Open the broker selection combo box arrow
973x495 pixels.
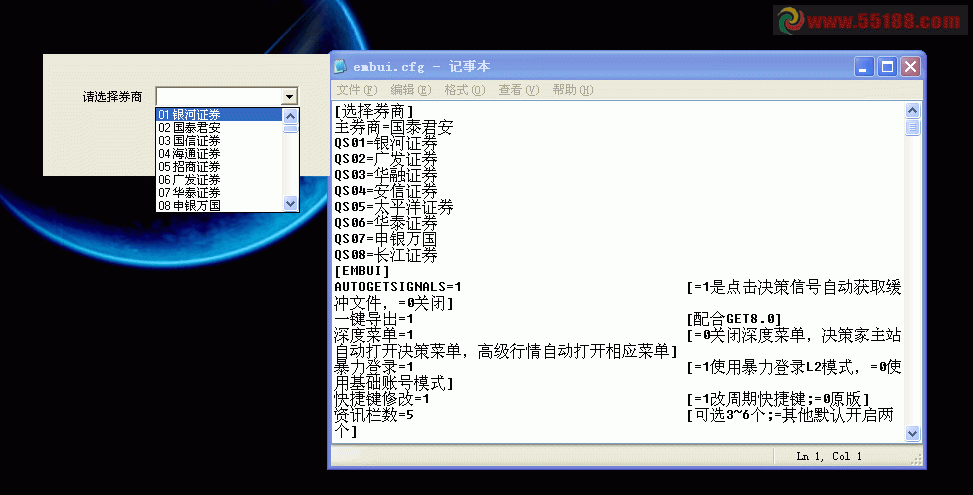[x=289, y=97]
